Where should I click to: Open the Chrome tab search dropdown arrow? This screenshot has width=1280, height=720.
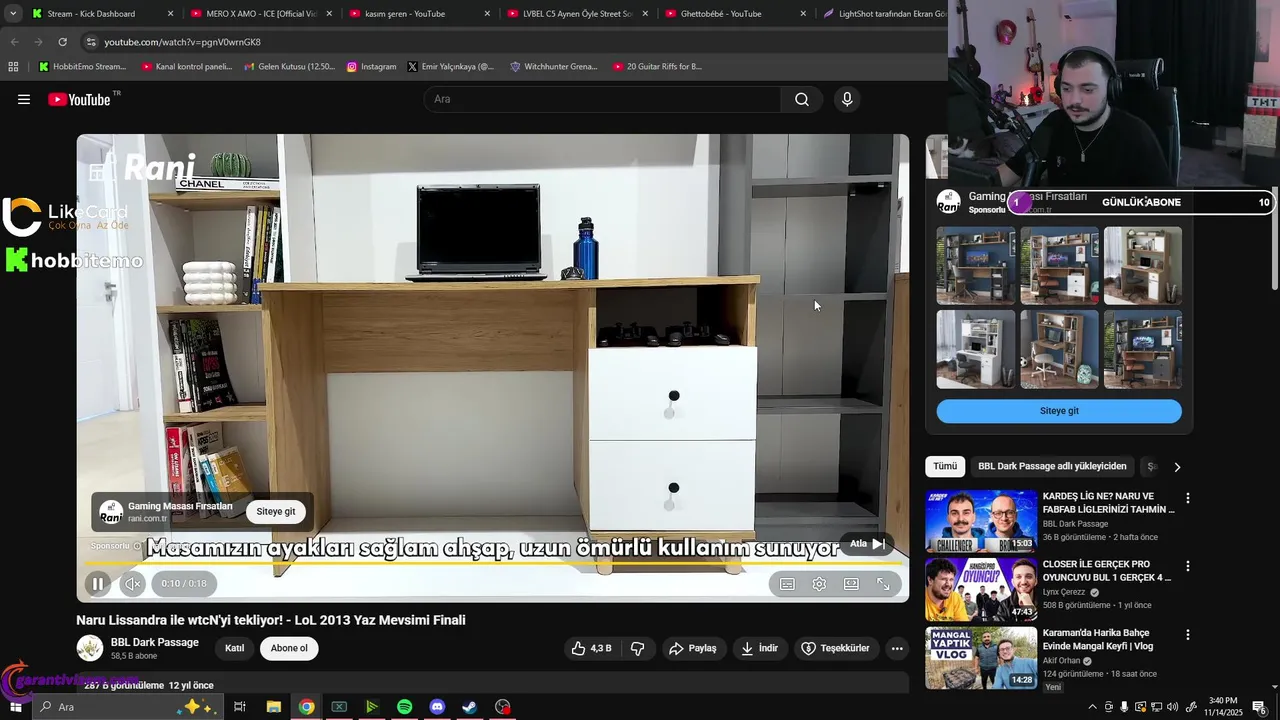13,13
